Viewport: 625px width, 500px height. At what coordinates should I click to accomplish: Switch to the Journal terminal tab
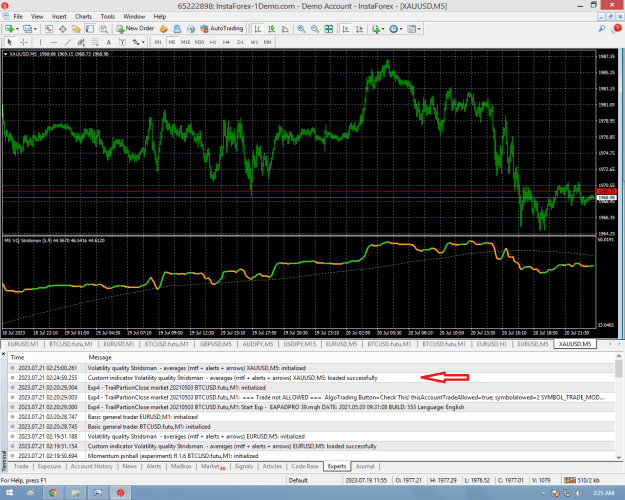365,466
